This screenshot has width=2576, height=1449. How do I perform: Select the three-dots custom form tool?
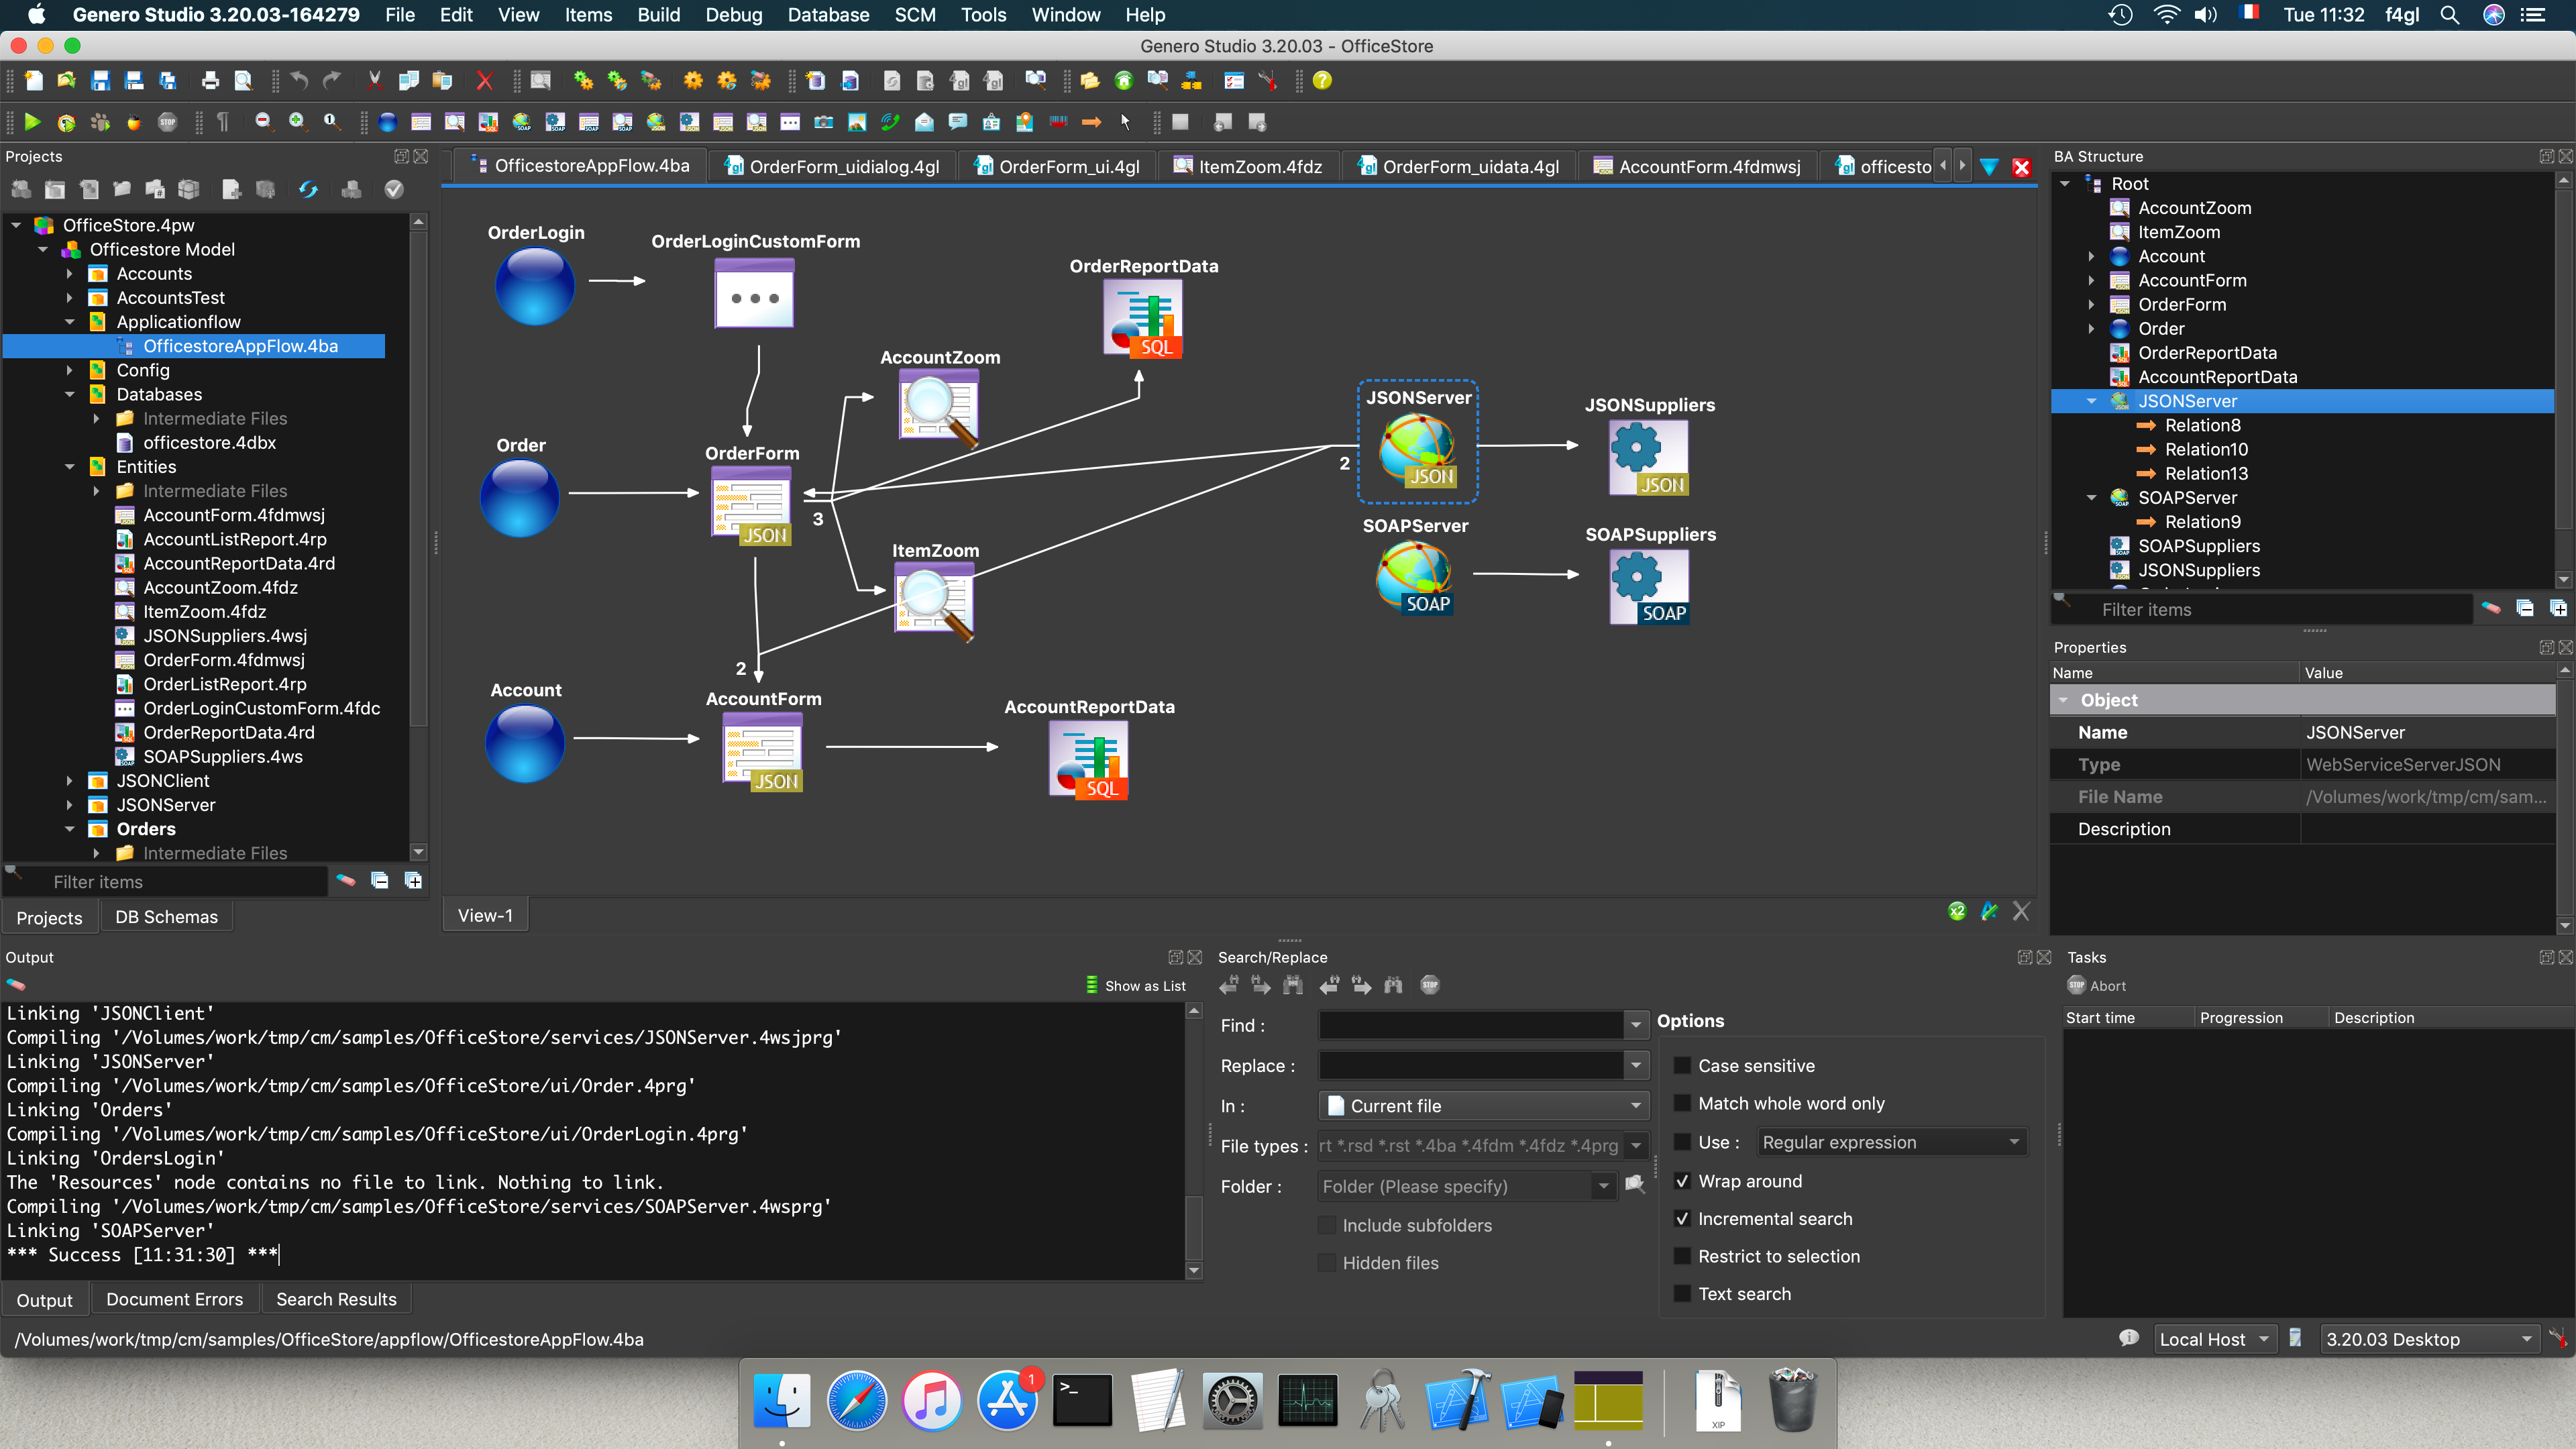click(x=790, y=122)
